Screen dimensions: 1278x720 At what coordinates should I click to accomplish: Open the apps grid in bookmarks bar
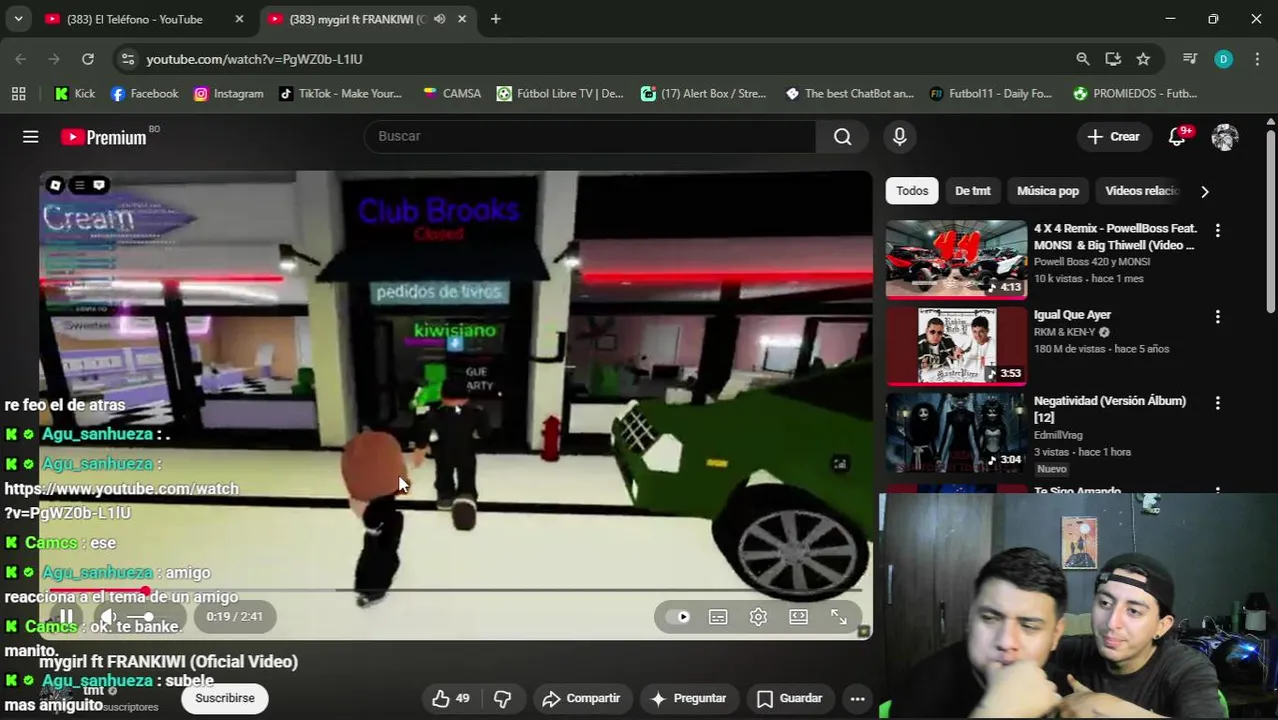18,93
